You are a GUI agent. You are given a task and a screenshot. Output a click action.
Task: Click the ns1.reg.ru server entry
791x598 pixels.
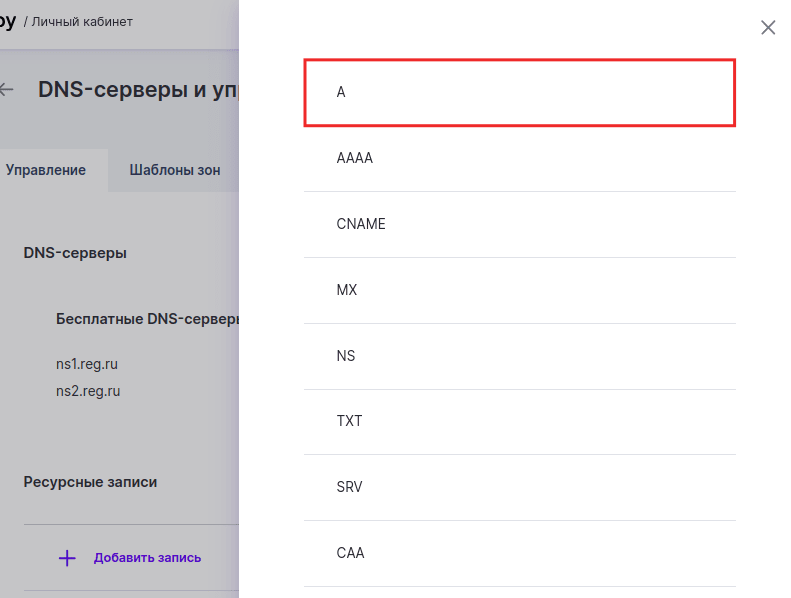click(x=87, y=364)
